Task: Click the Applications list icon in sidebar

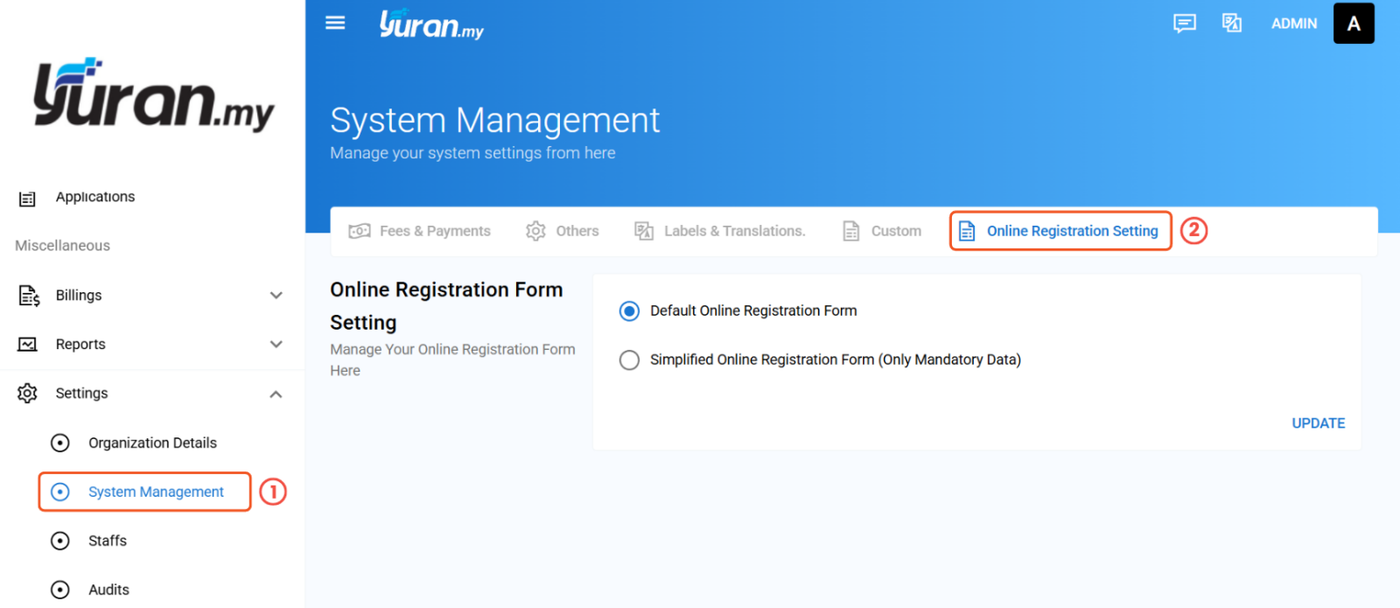Action: pyautogui.click(x=28, y=198)
